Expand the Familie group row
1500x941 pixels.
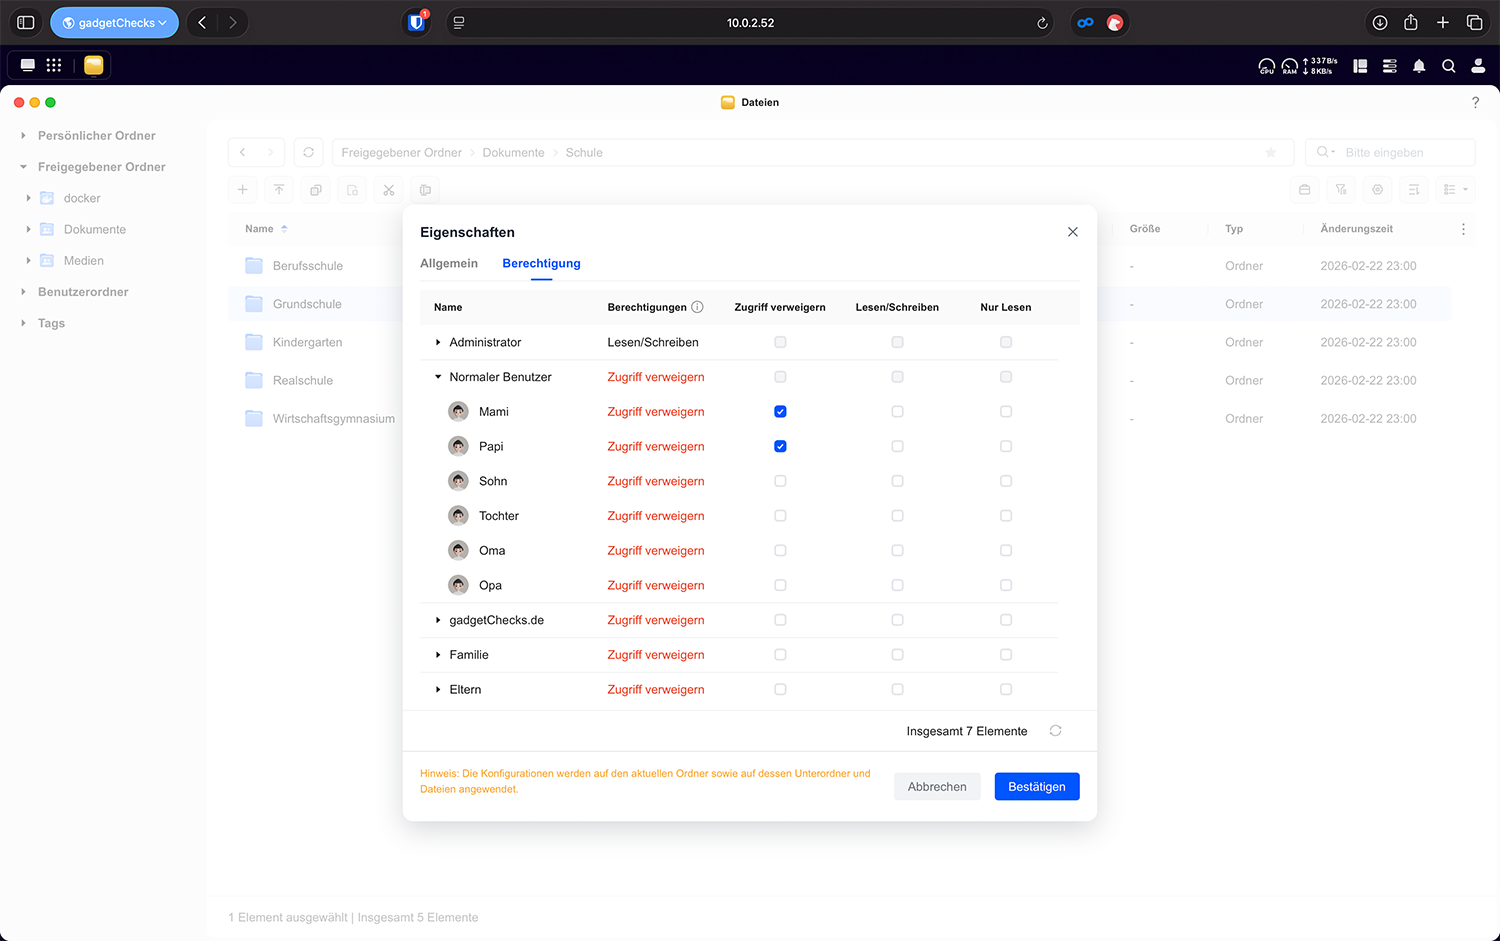438,655
